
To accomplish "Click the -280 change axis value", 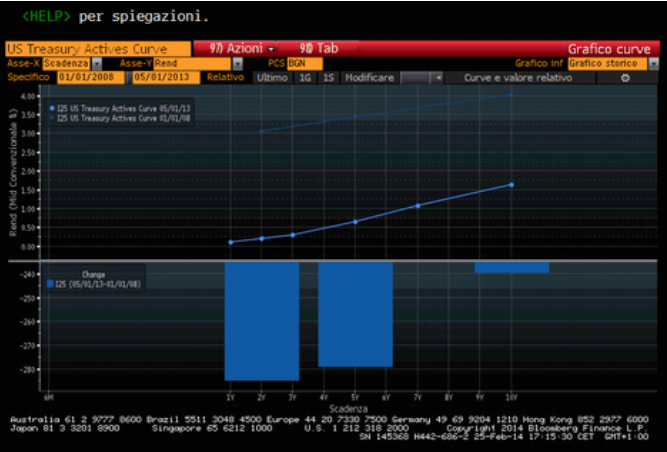I will 27,370.
